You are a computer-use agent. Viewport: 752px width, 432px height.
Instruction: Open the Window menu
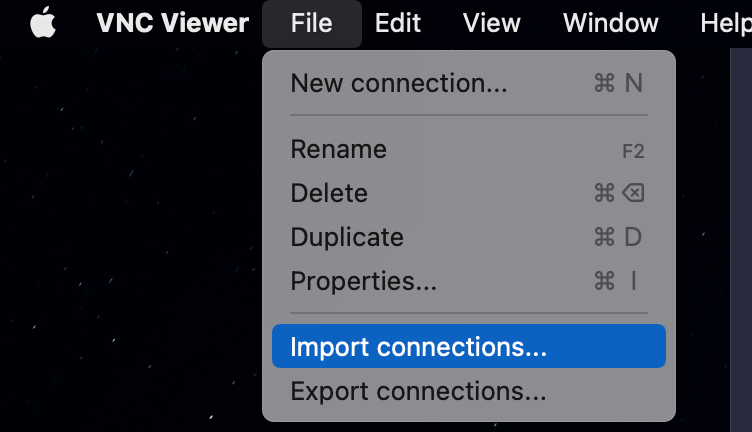click(610, 23)
